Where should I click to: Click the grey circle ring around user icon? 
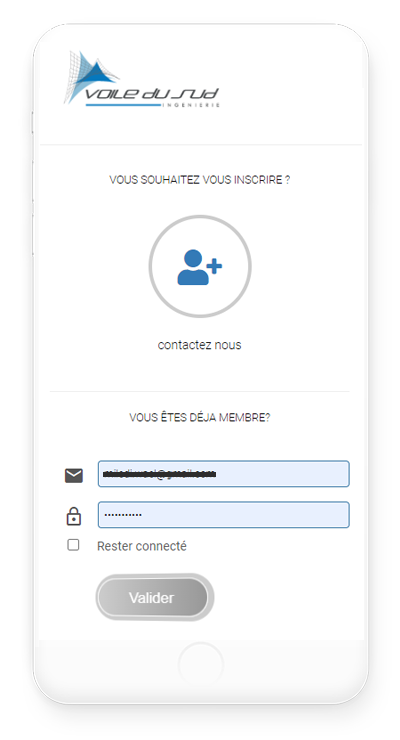coord(200,266)
